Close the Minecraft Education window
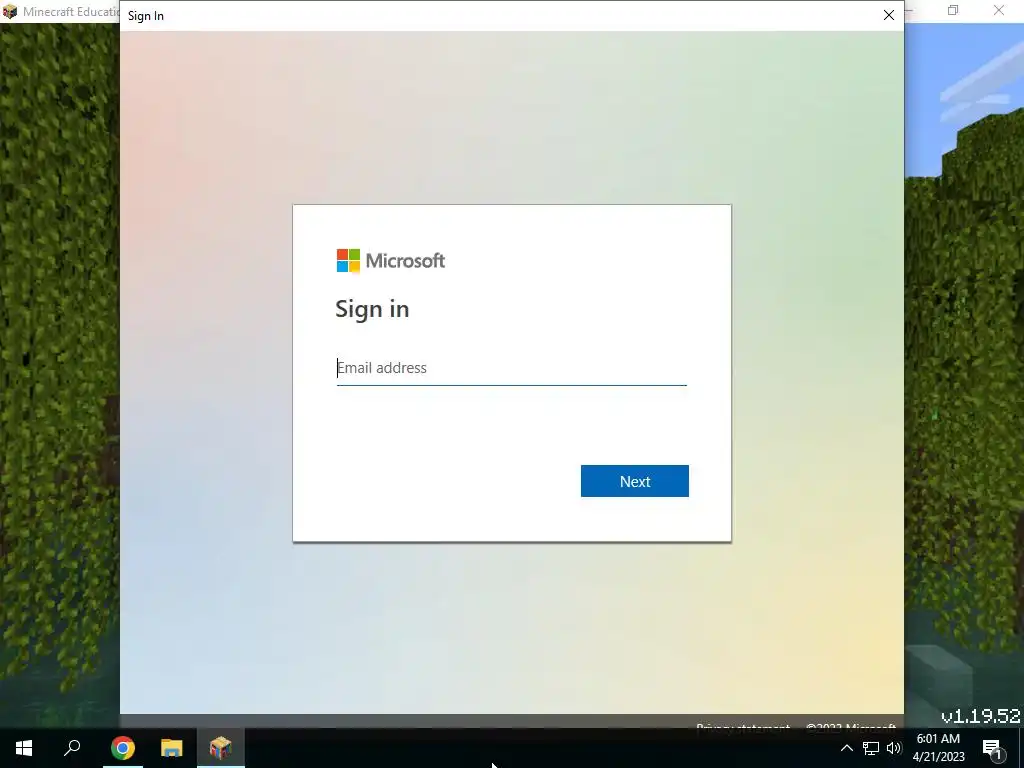The width and height of the screenshot is (1024, 768). pos(999,10)
